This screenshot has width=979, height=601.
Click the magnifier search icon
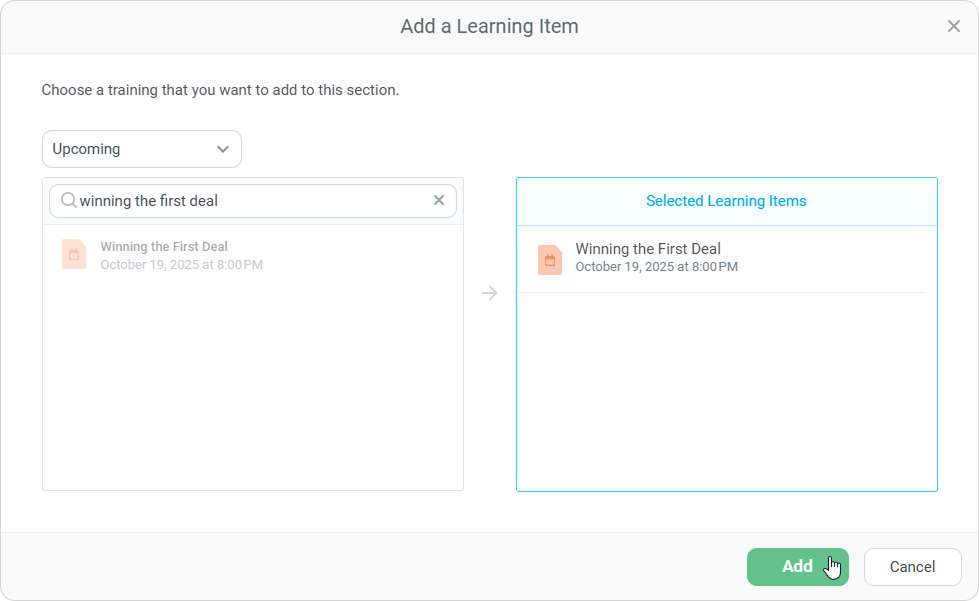(x=68, y=201)
